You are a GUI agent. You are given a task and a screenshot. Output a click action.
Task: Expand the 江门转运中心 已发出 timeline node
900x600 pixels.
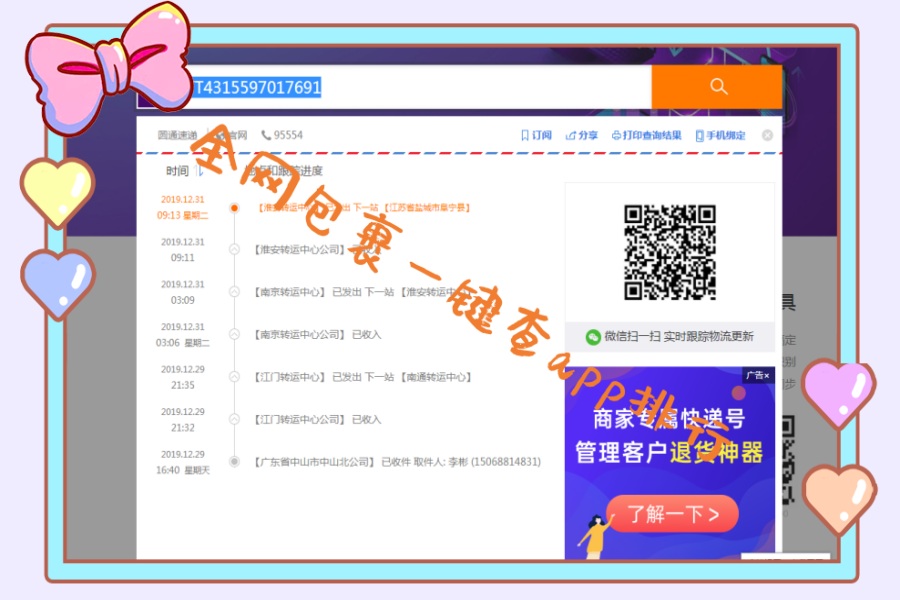pos(235,376)
